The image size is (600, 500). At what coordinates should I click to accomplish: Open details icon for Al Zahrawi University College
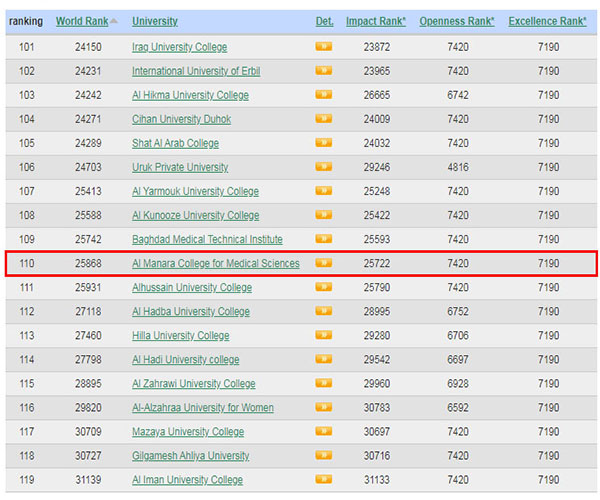323,383
